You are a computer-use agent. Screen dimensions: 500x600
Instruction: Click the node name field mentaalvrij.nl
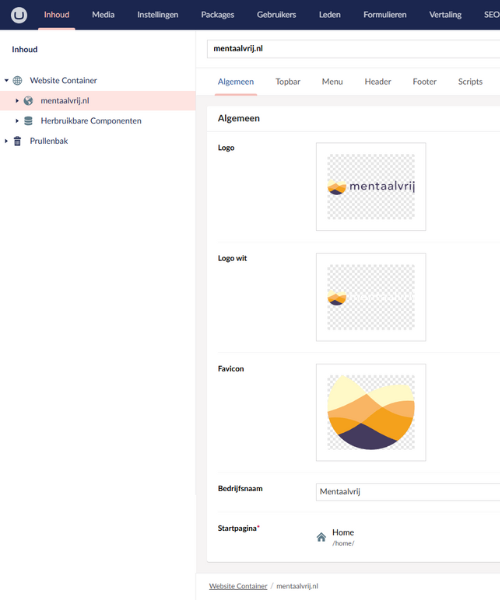click(x=353, y=49)
